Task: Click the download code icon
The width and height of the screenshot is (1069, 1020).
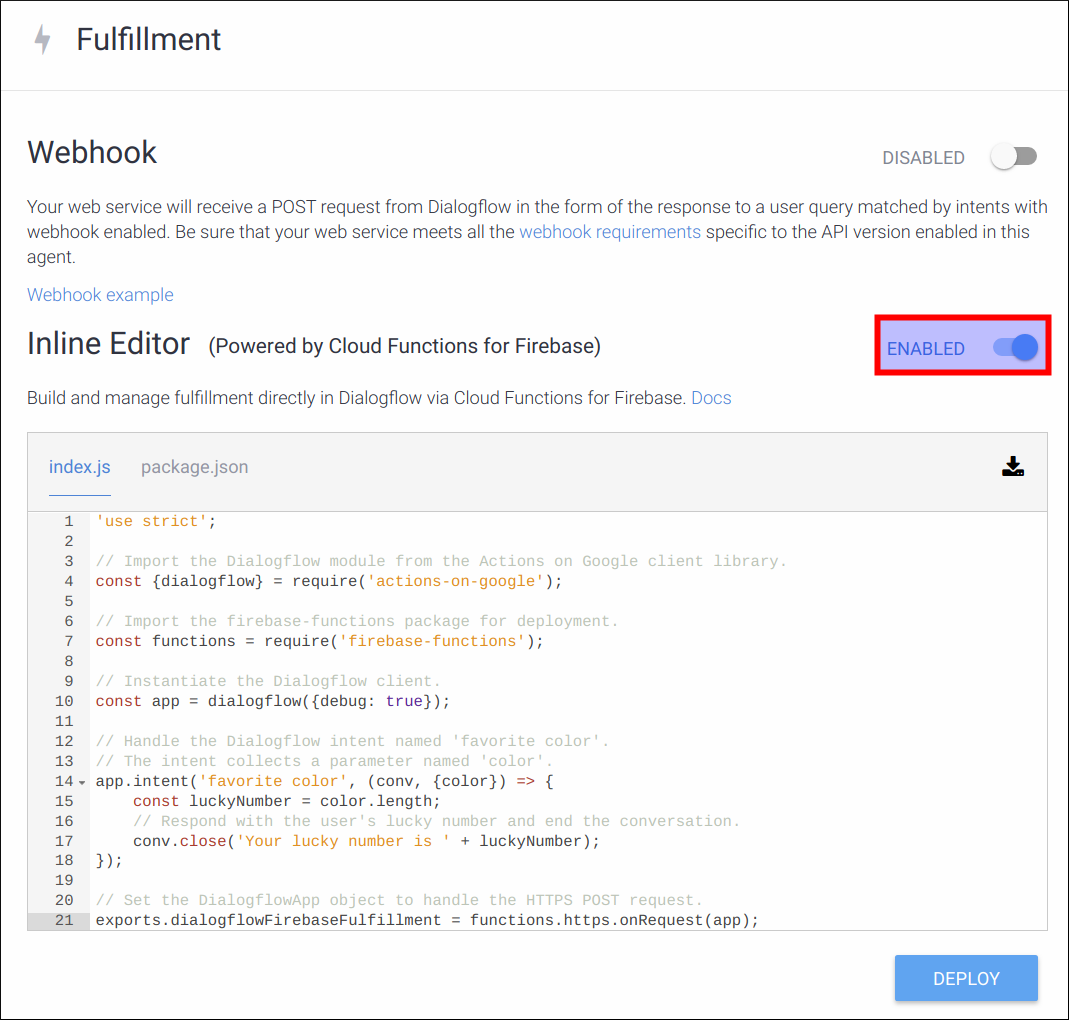Action: tap(1013, 466)
